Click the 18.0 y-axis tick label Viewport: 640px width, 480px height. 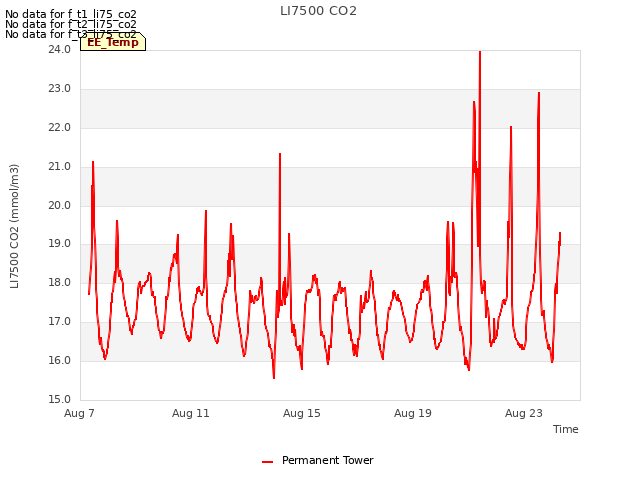pyautogui.click(x=60, y=282)
